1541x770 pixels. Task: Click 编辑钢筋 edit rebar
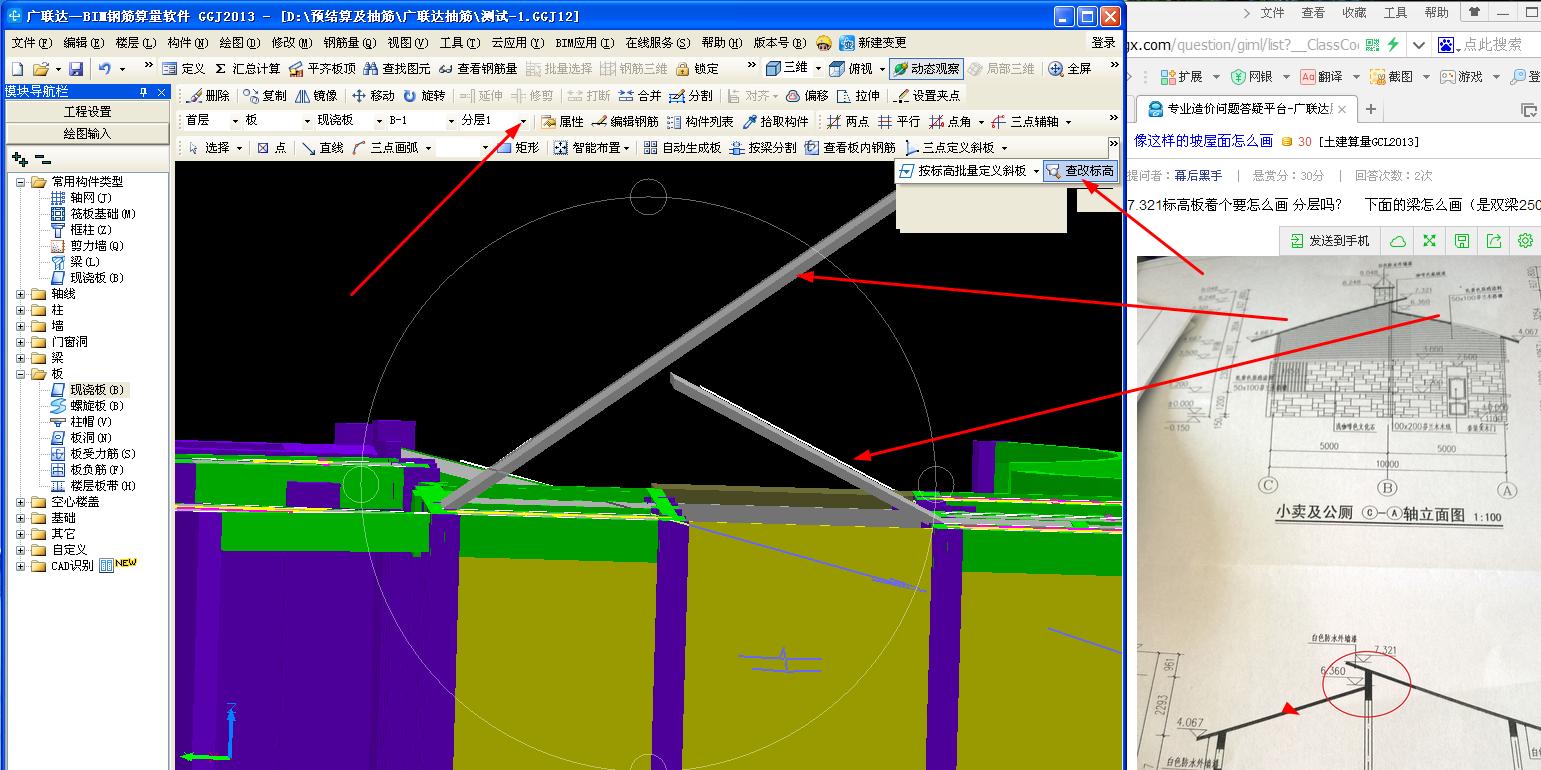pyautogui.click(x=625, y=122)
